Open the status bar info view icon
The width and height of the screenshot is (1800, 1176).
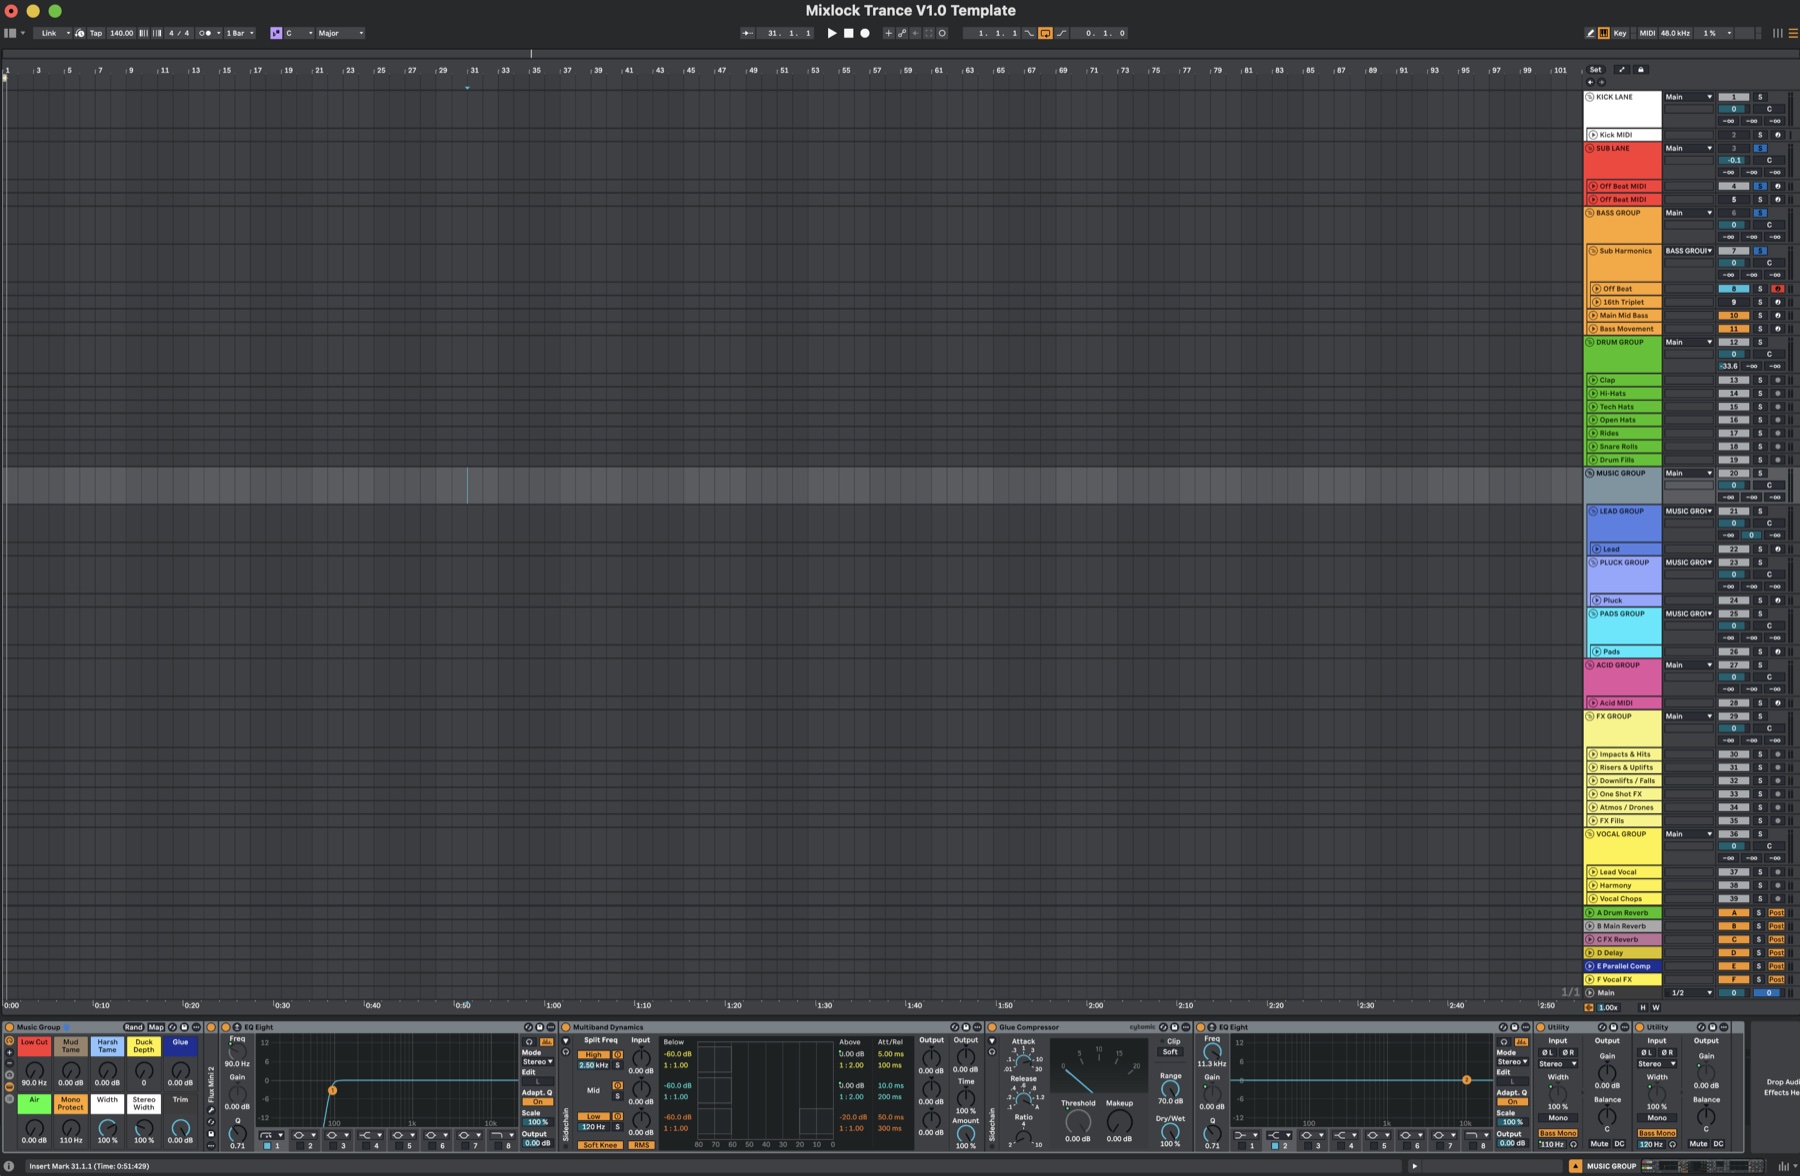[9, 1165]
